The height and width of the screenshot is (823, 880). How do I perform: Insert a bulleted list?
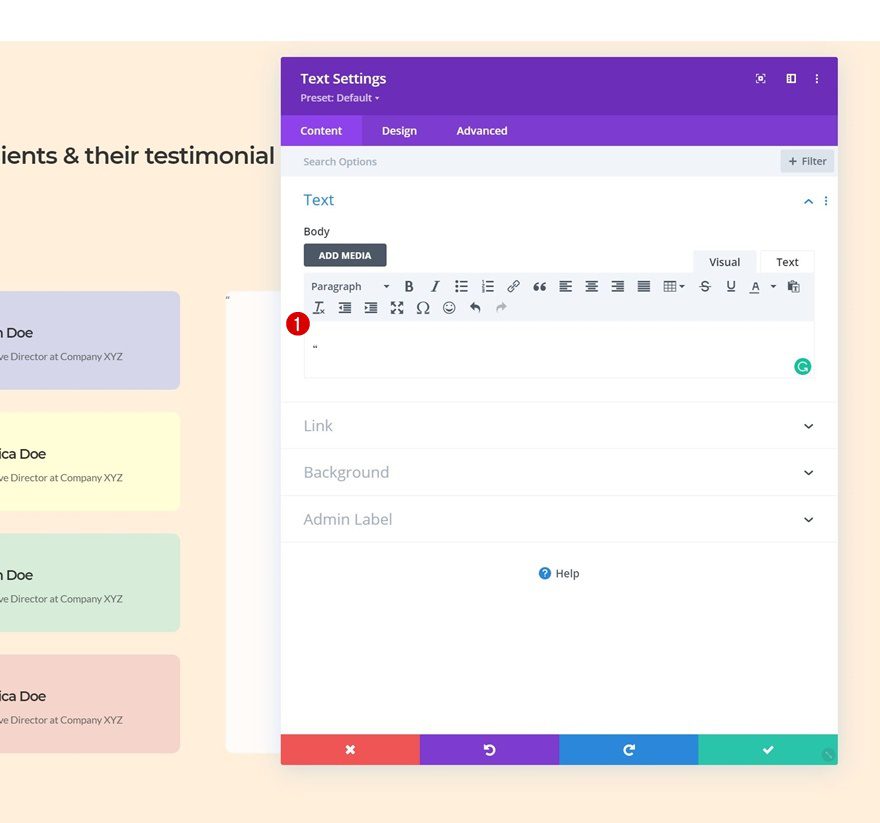pos(461,286)
